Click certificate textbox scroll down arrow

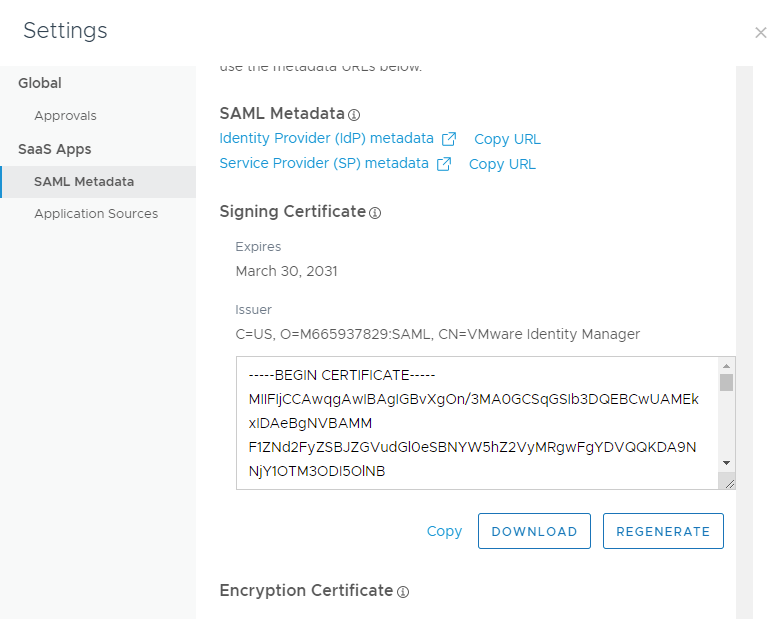click(727, 463)
